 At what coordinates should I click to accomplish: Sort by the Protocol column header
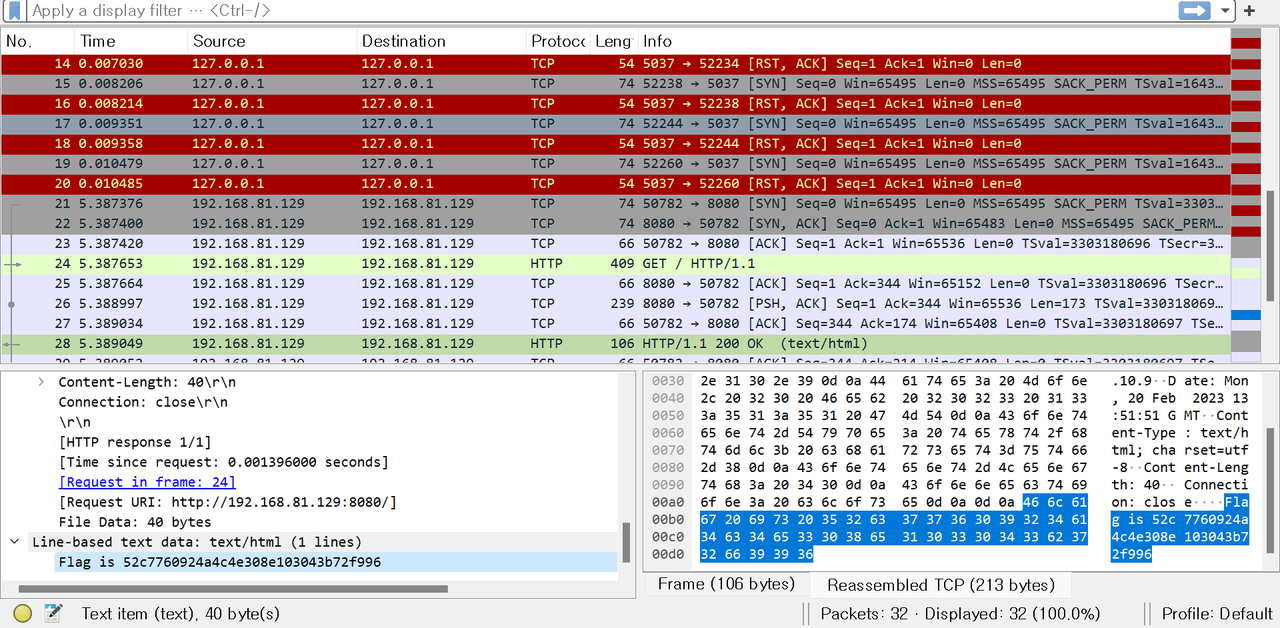point(558,41)
